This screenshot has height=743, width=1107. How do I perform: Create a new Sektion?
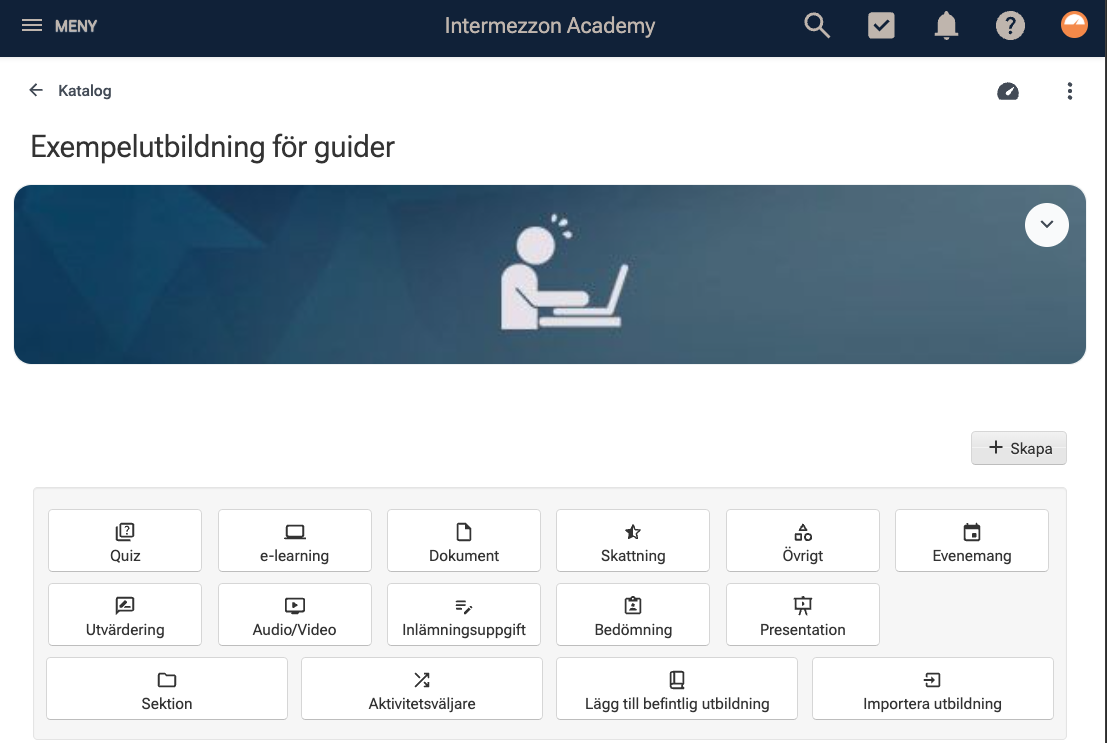pos(167,689)
